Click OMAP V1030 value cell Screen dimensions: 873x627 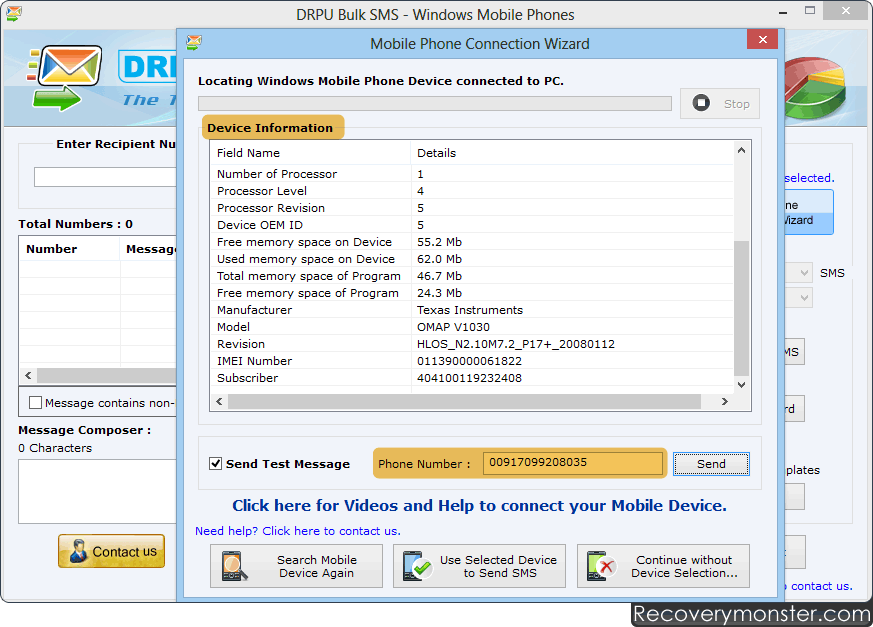click(453, 327)
